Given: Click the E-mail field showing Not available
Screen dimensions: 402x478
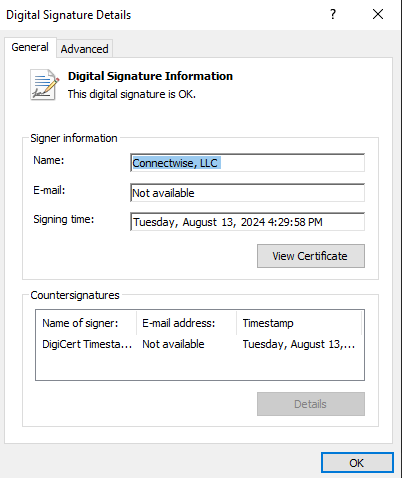Looking at the screenshot, I should pos(247,193).
